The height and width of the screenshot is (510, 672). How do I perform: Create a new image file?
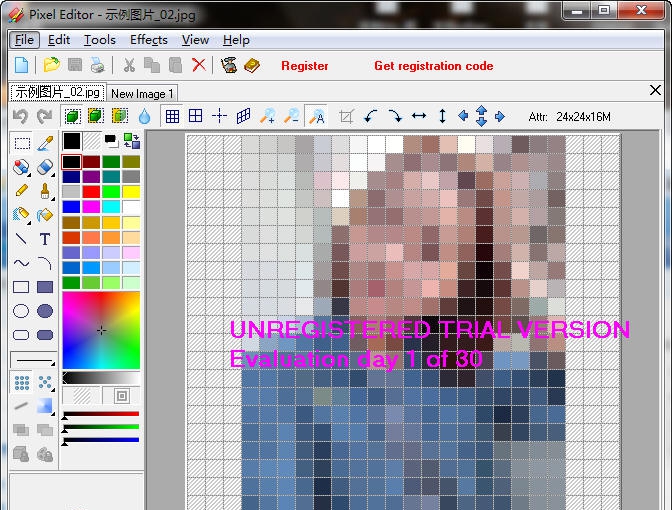[21, 65]
